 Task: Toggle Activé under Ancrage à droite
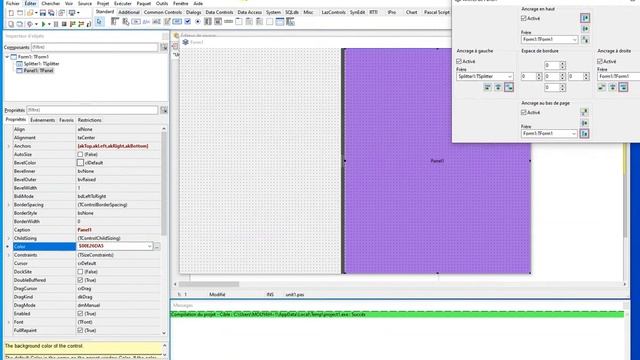pos(600,61)
